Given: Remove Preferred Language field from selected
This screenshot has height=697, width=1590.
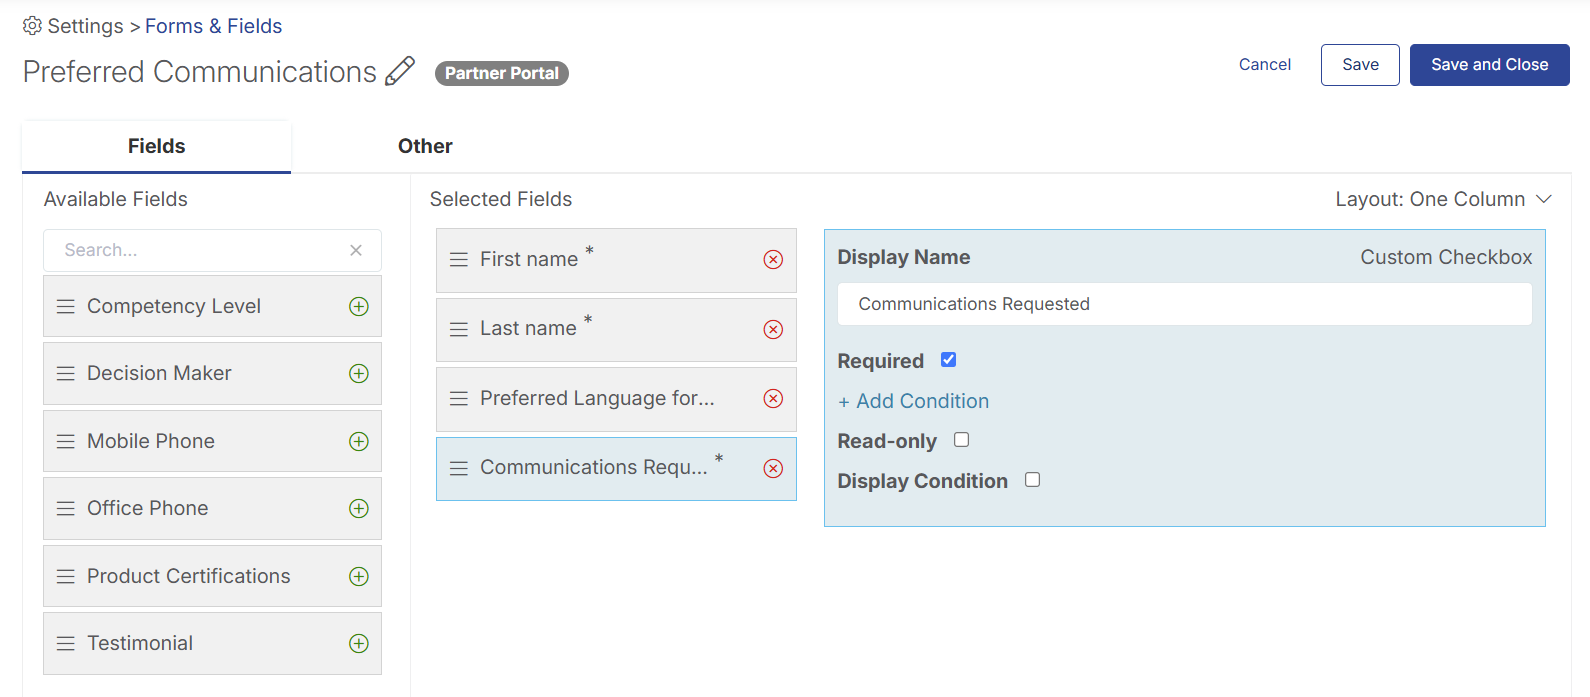Looking at the screenshot, I should (x=773, y=399).
